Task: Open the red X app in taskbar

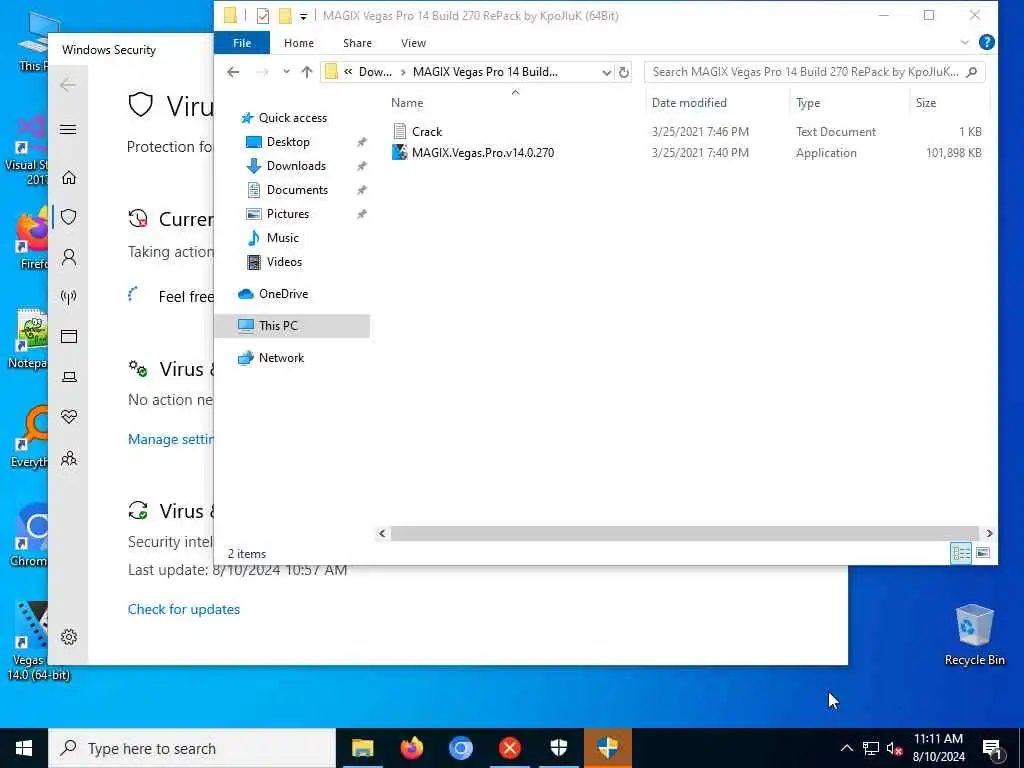Action: 510,748
